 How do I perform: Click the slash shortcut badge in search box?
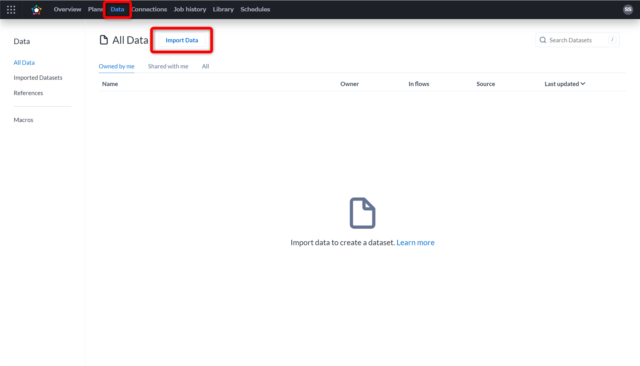coord(612,40)
